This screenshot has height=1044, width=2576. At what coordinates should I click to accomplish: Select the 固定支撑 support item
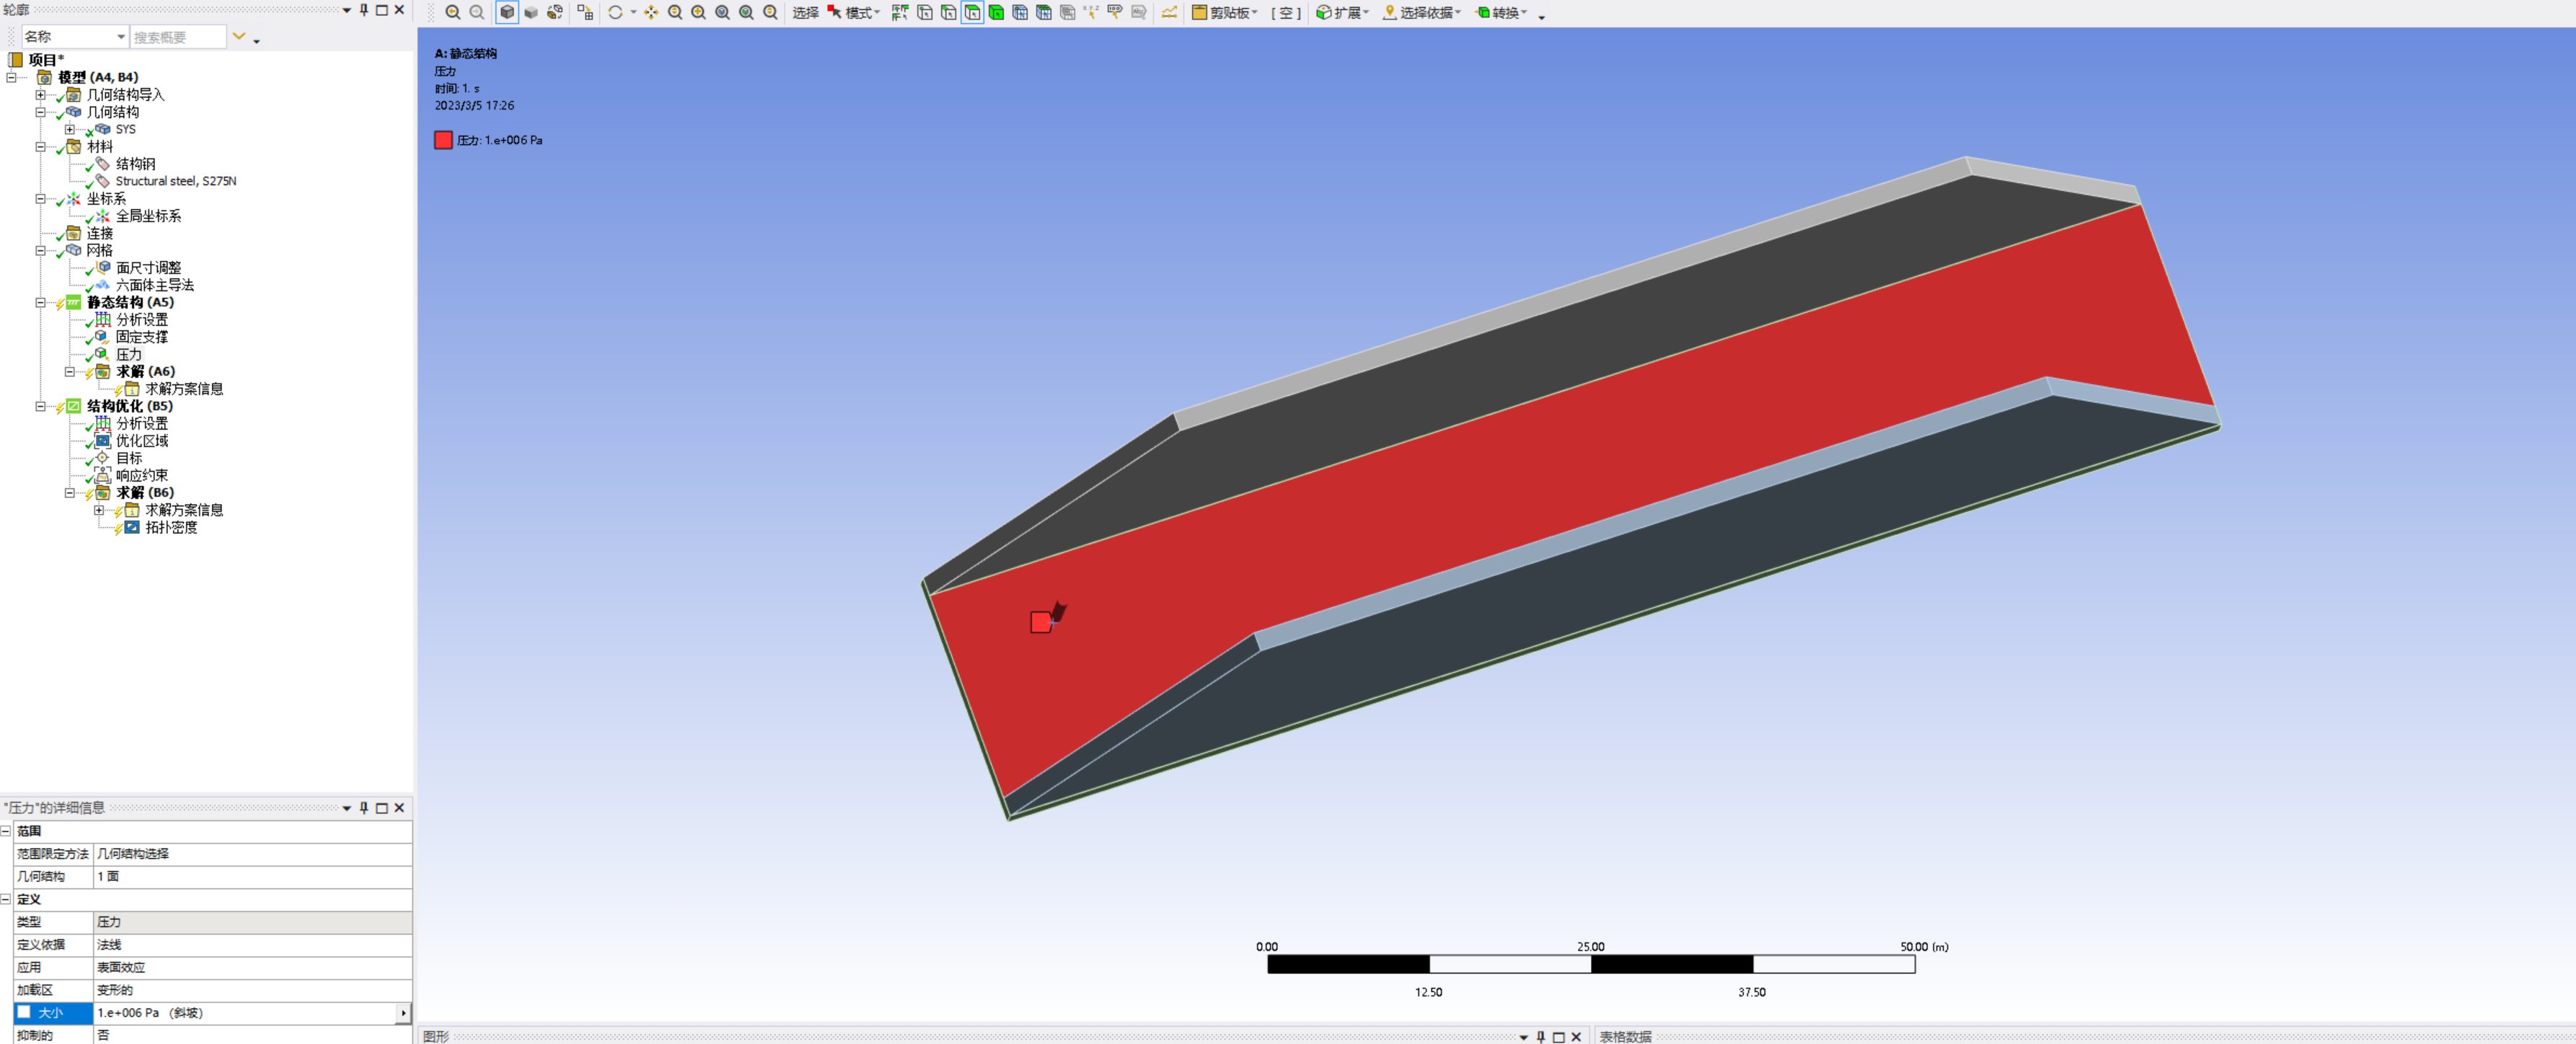point(141,337)
